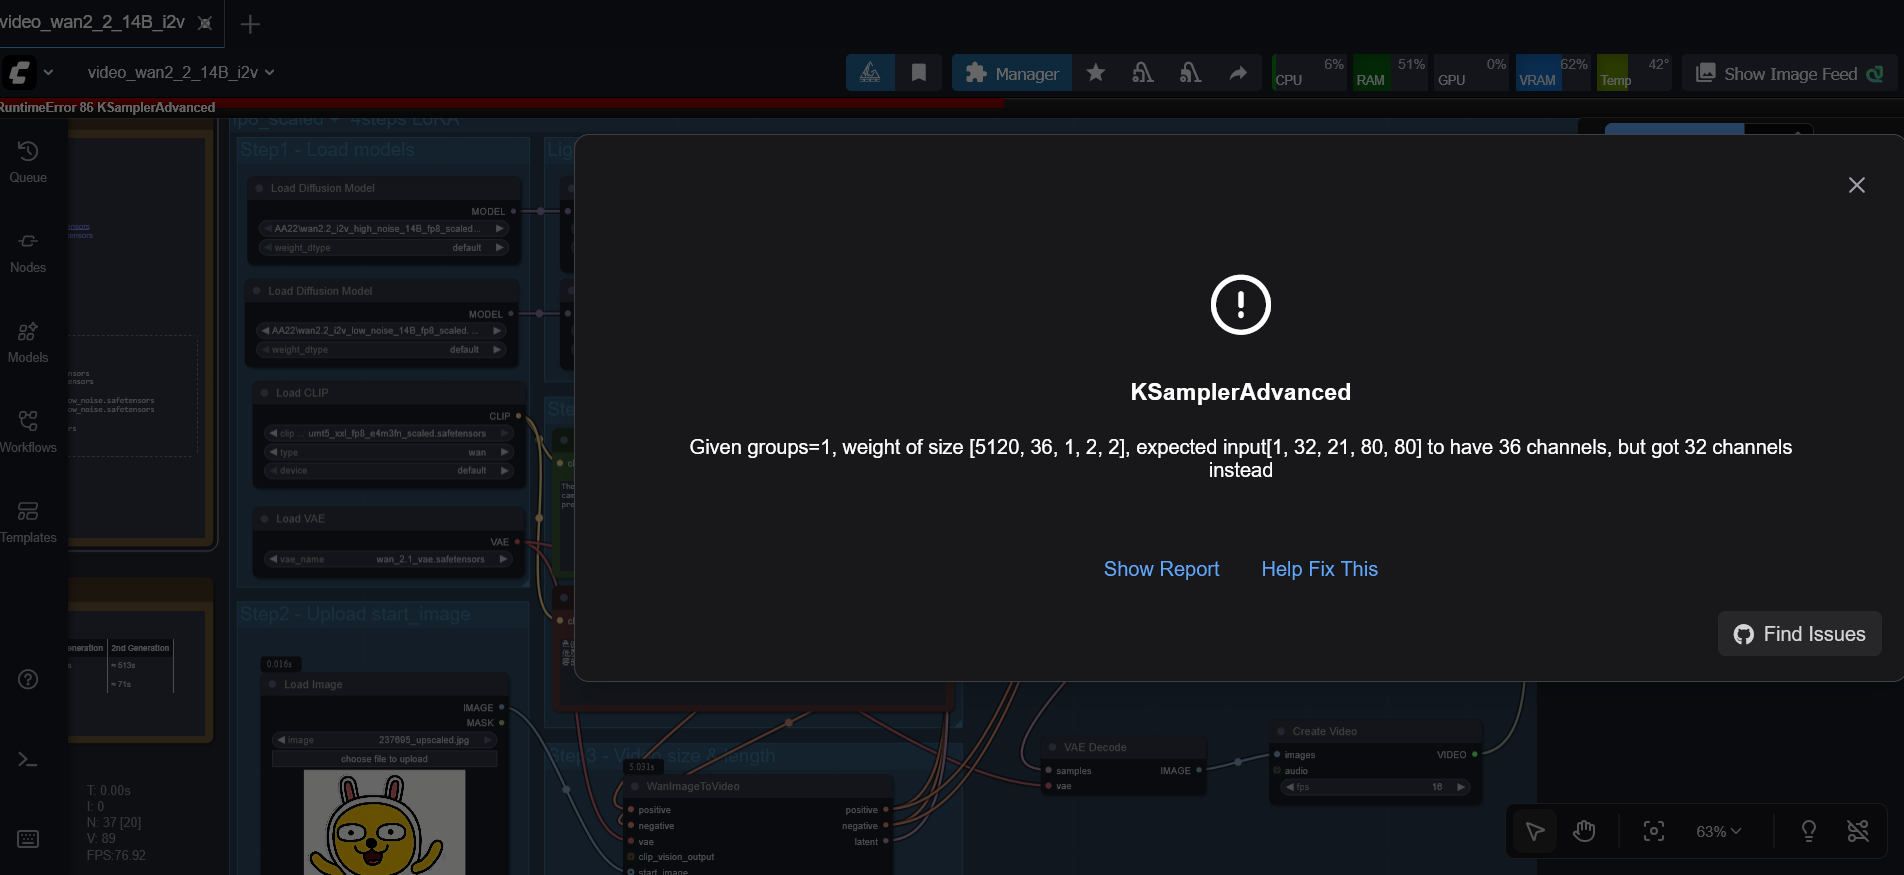1904x875 pixels.
Task: Click choose file to upload button
Action: 385,759
